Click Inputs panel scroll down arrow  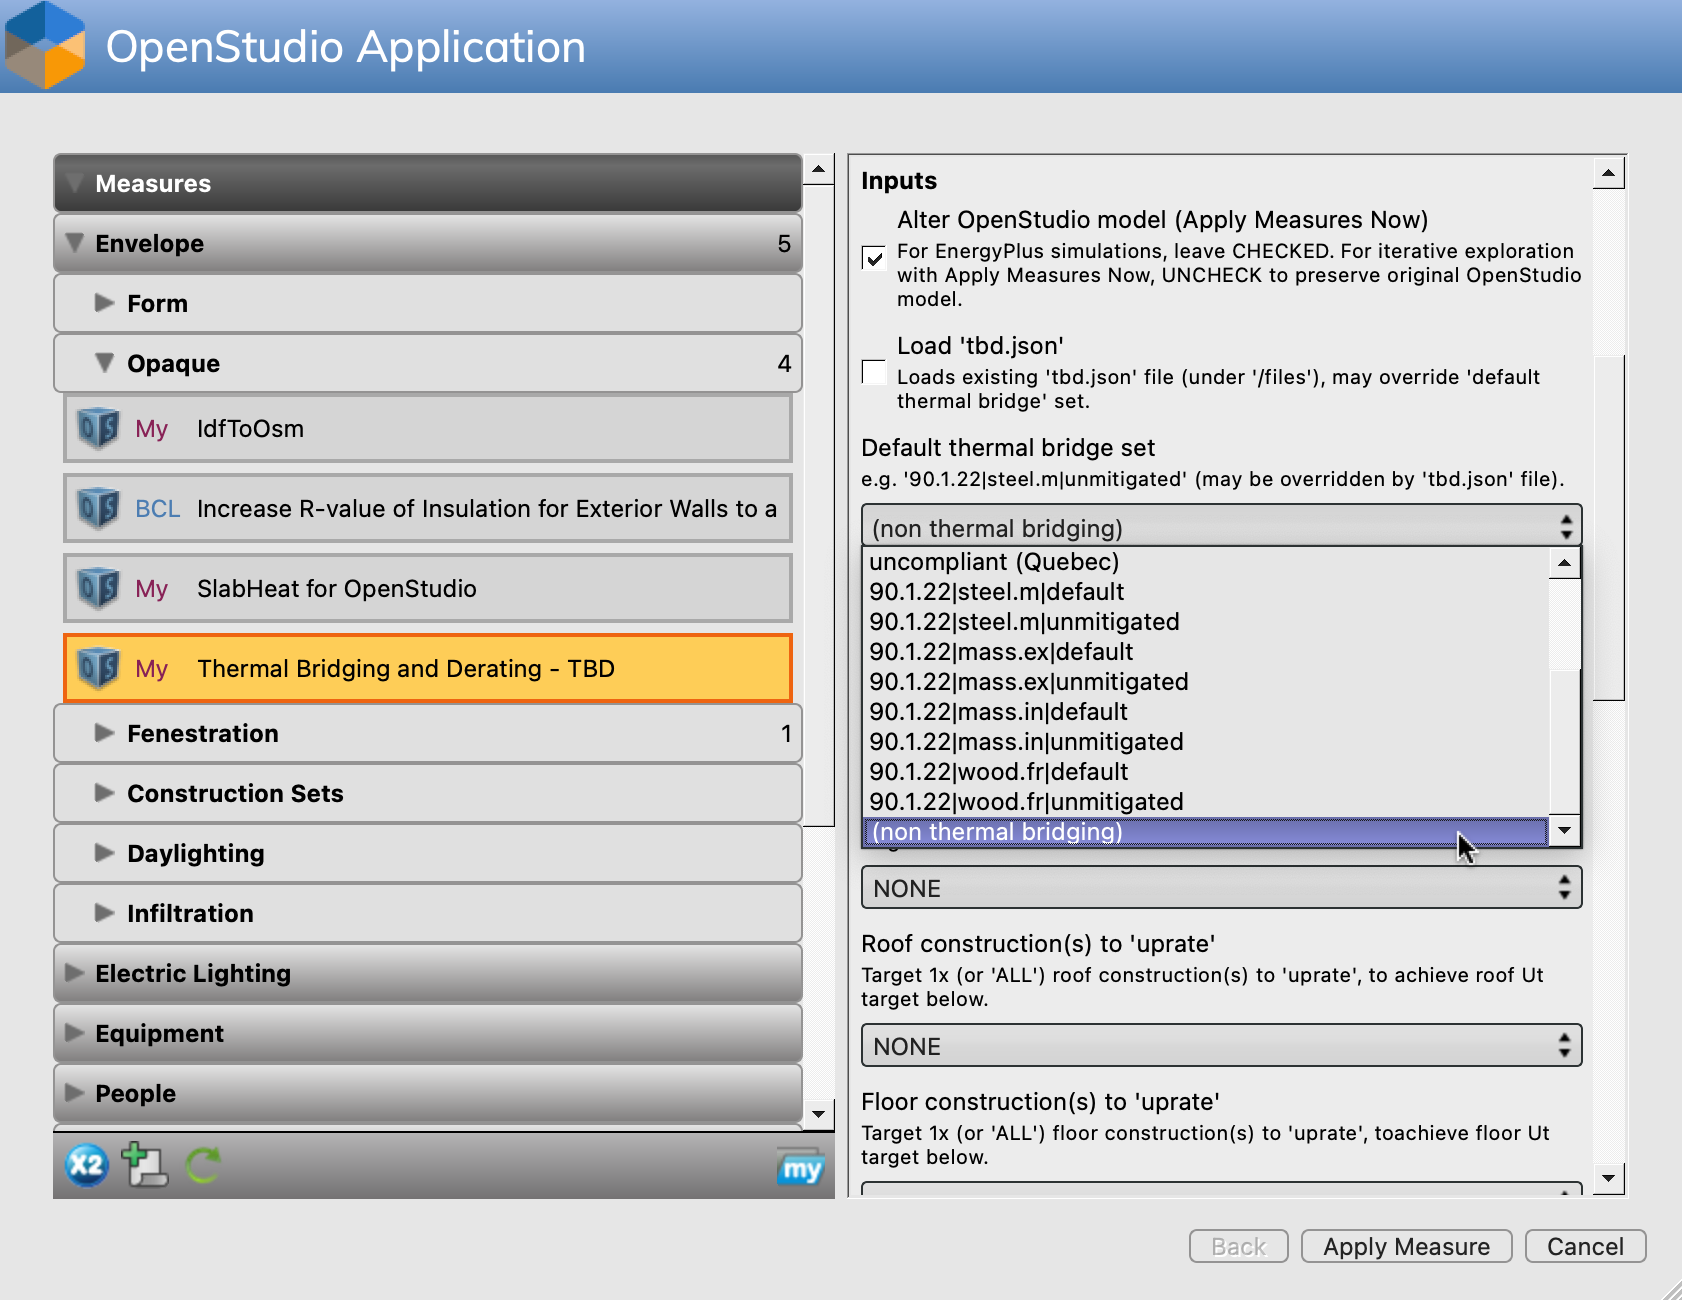pyautogui.click(x=1608, y=1178)
